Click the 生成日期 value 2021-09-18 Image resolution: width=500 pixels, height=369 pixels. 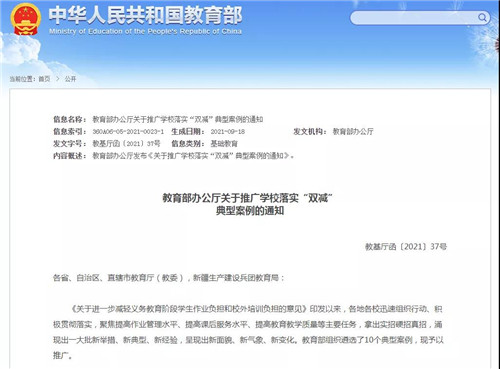click(228, 132)
